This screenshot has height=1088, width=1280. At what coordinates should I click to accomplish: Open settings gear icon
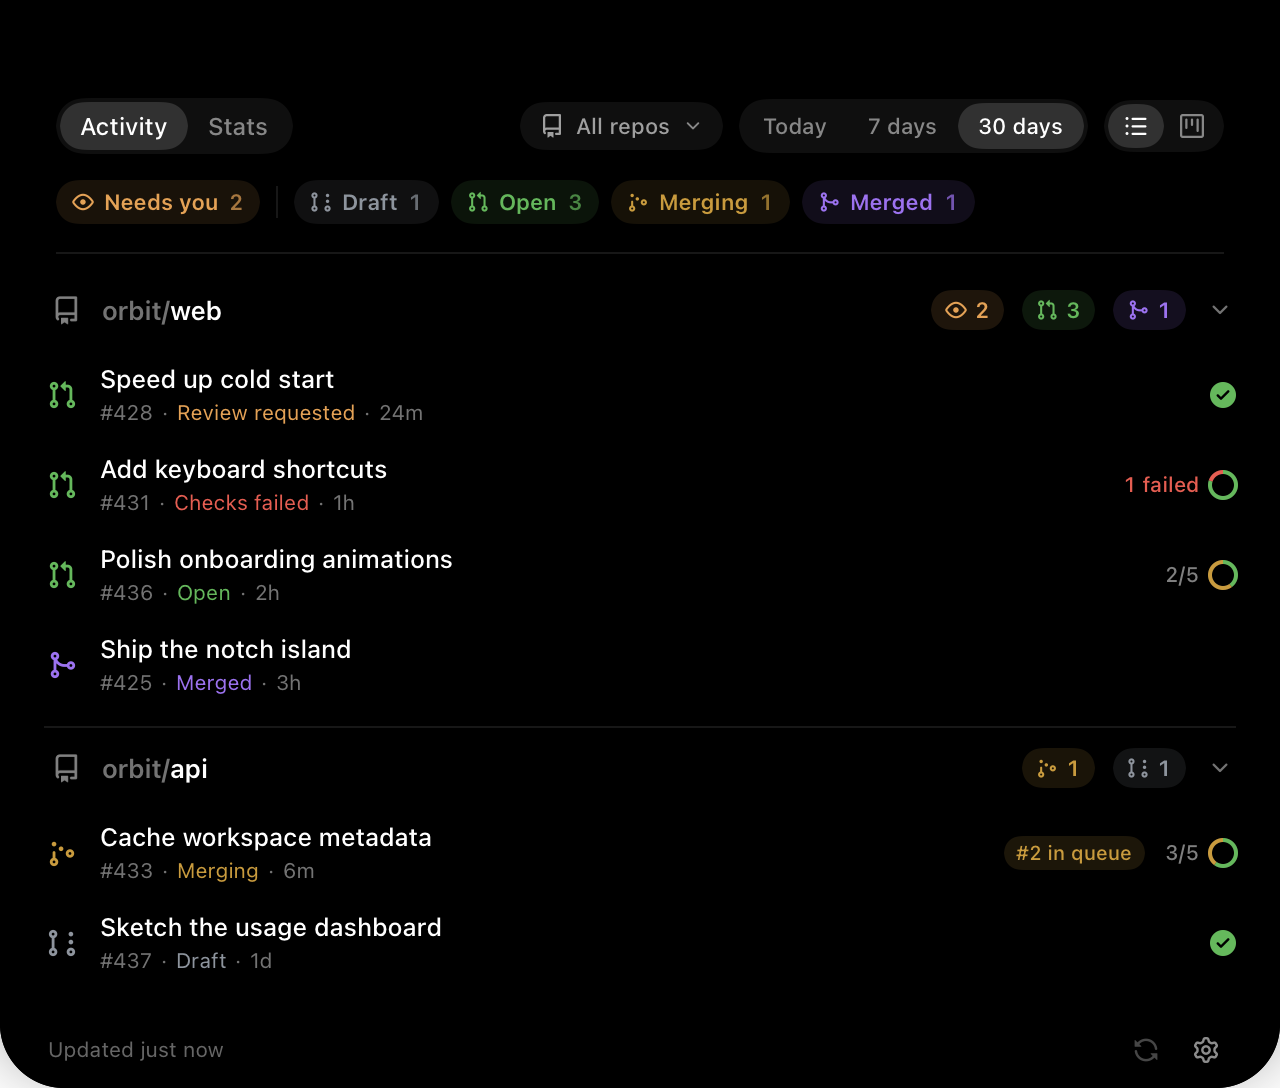tap(1206, 1050)
